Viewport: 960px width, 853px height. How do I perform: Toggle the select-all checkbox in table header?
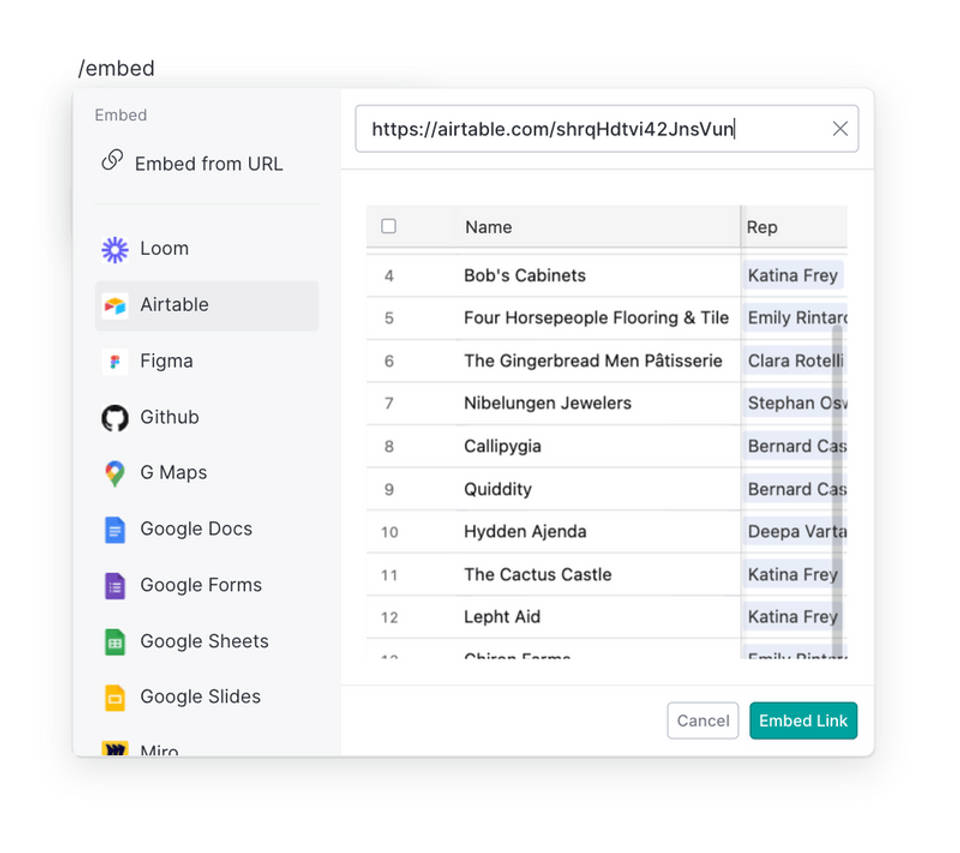(389, 227)
